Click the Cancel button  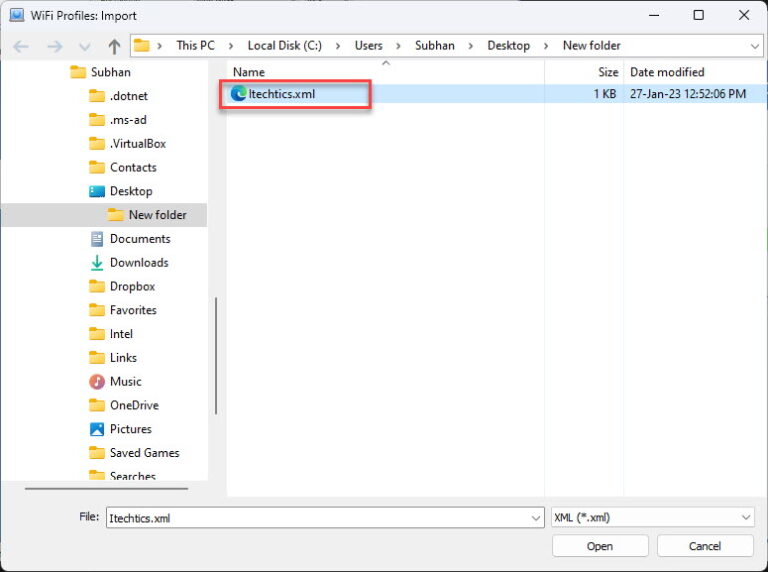705,546
